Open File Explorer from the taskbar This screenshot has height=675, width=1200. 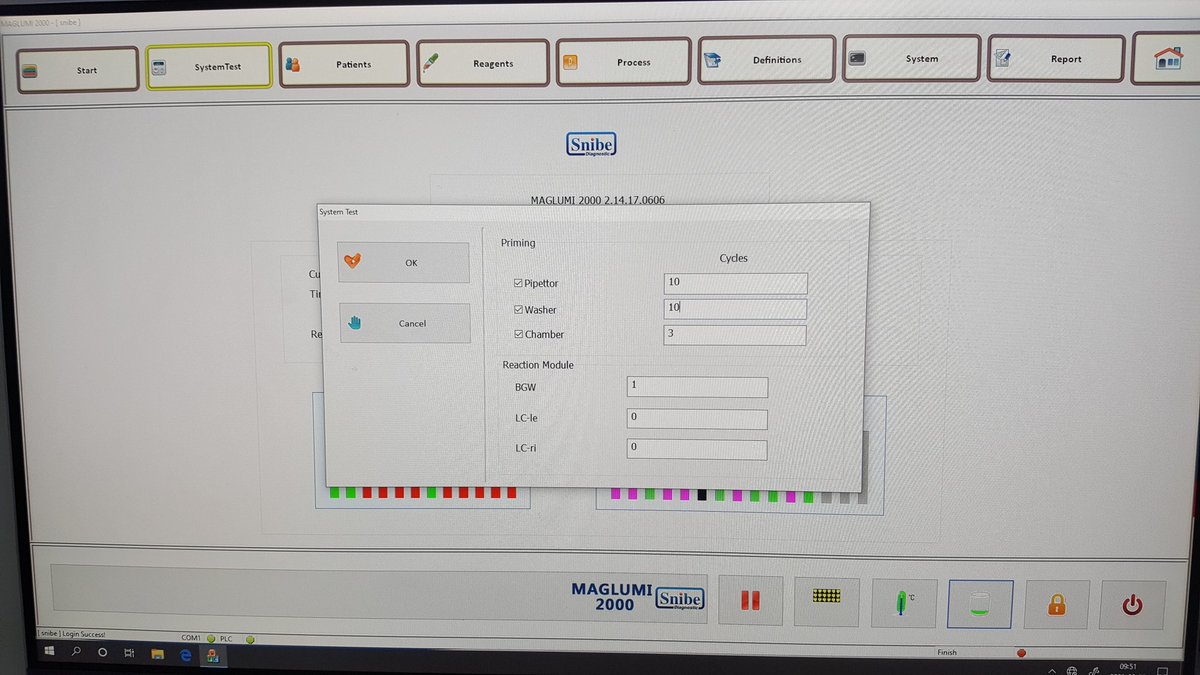coord(157,656)
